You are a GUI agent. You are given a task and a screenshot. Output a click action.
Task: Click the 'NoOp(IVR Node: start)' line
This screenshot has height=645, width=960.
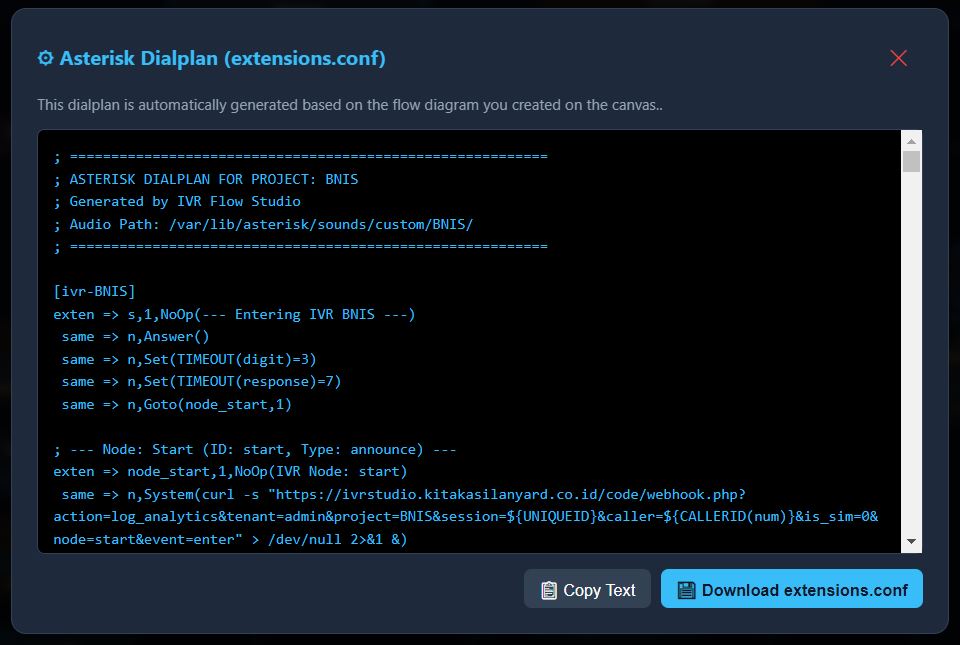[230, 472]
